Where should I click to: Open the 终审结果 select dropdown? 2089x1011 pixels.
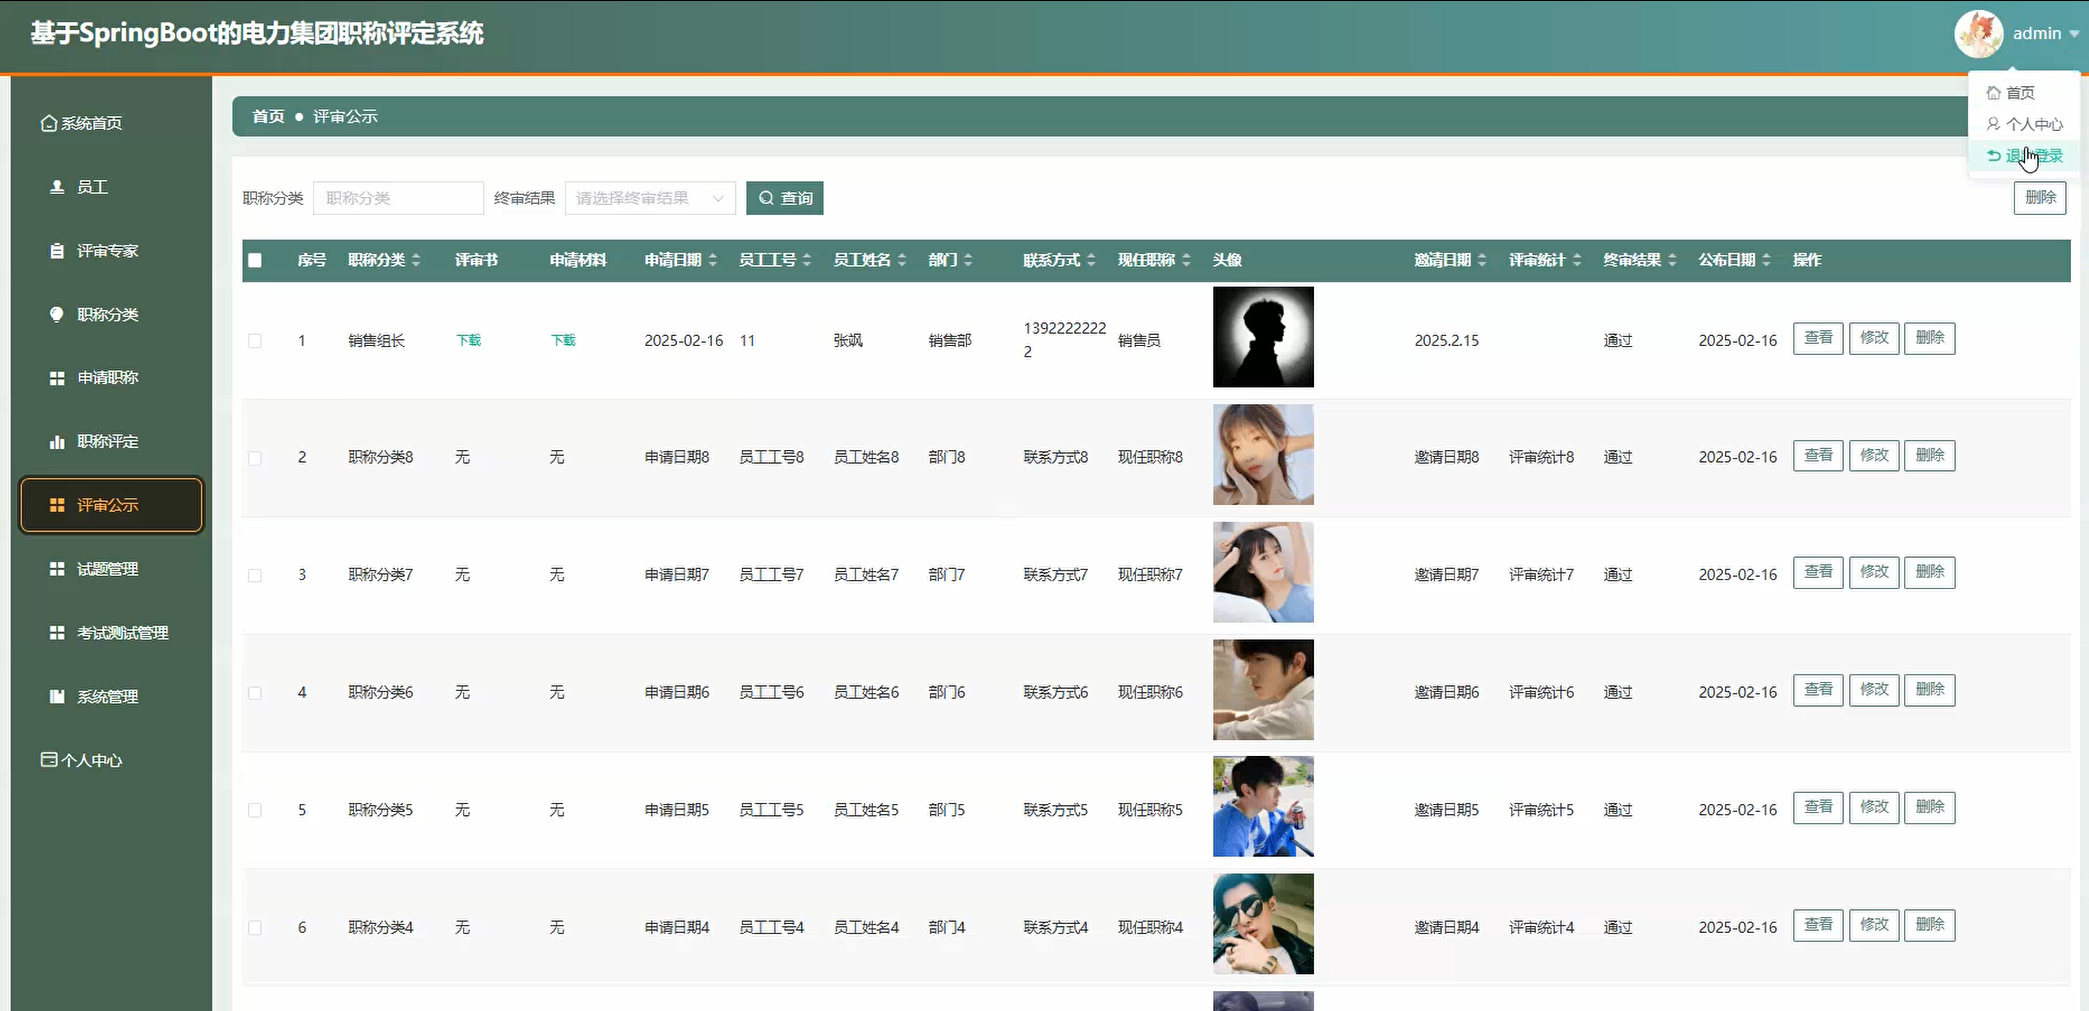650,198
